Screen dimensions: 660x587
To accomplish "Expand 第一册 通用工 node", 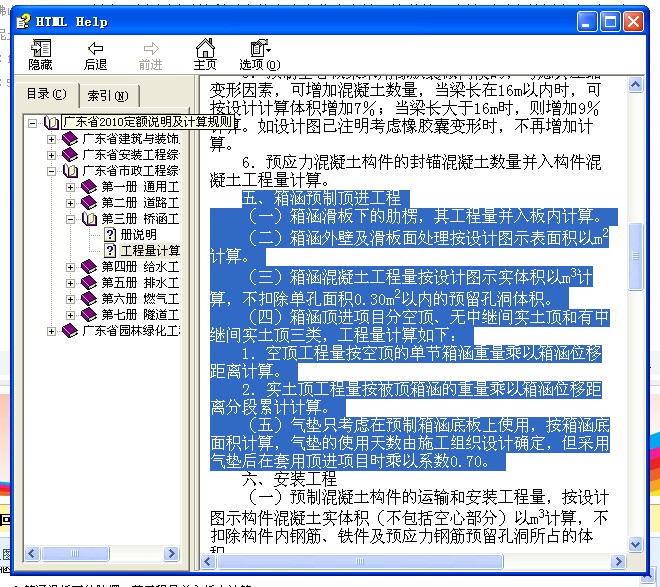I will [70, 187].
